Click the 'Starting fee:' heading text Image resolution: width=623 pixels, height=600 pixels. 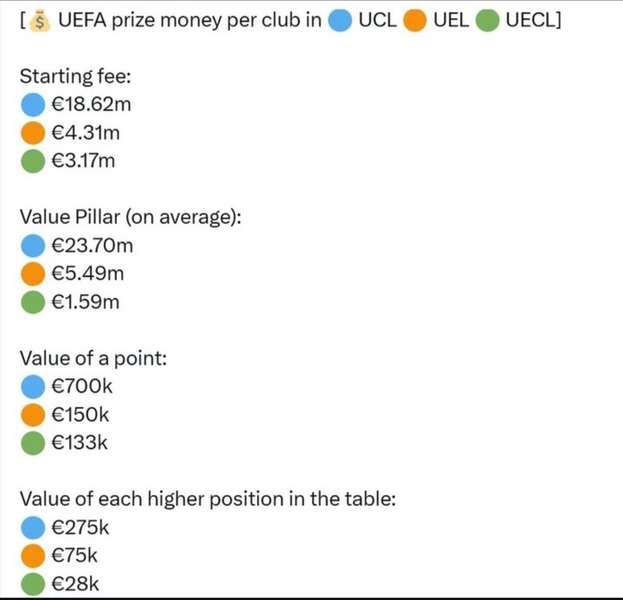[75, 76]
